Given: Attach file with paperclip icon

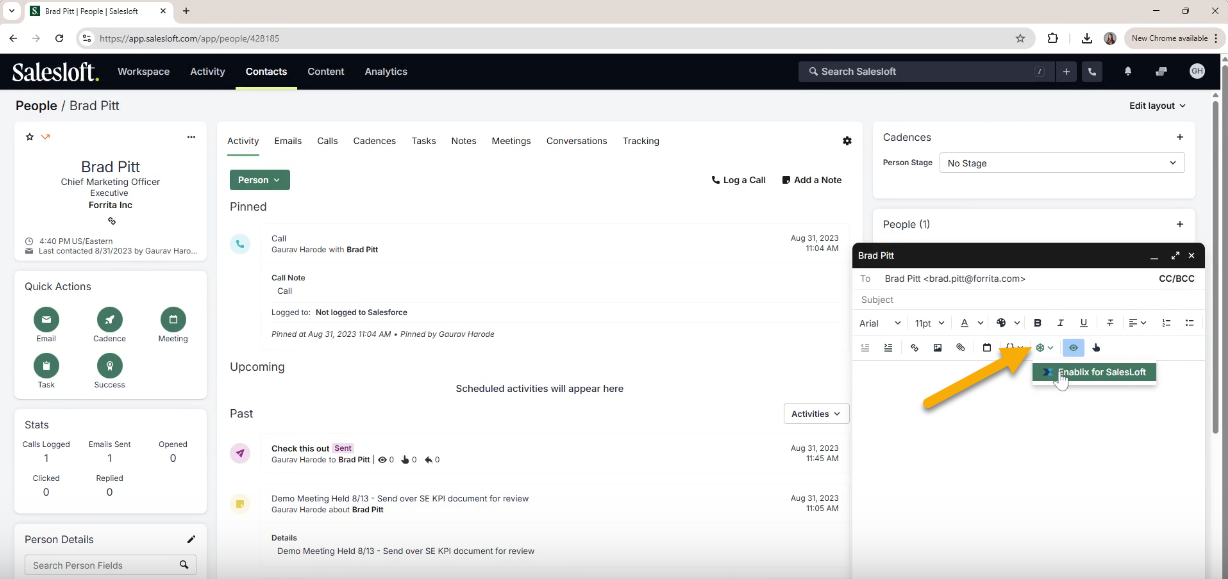Looking at the screenshot, I should coord(961,348).
